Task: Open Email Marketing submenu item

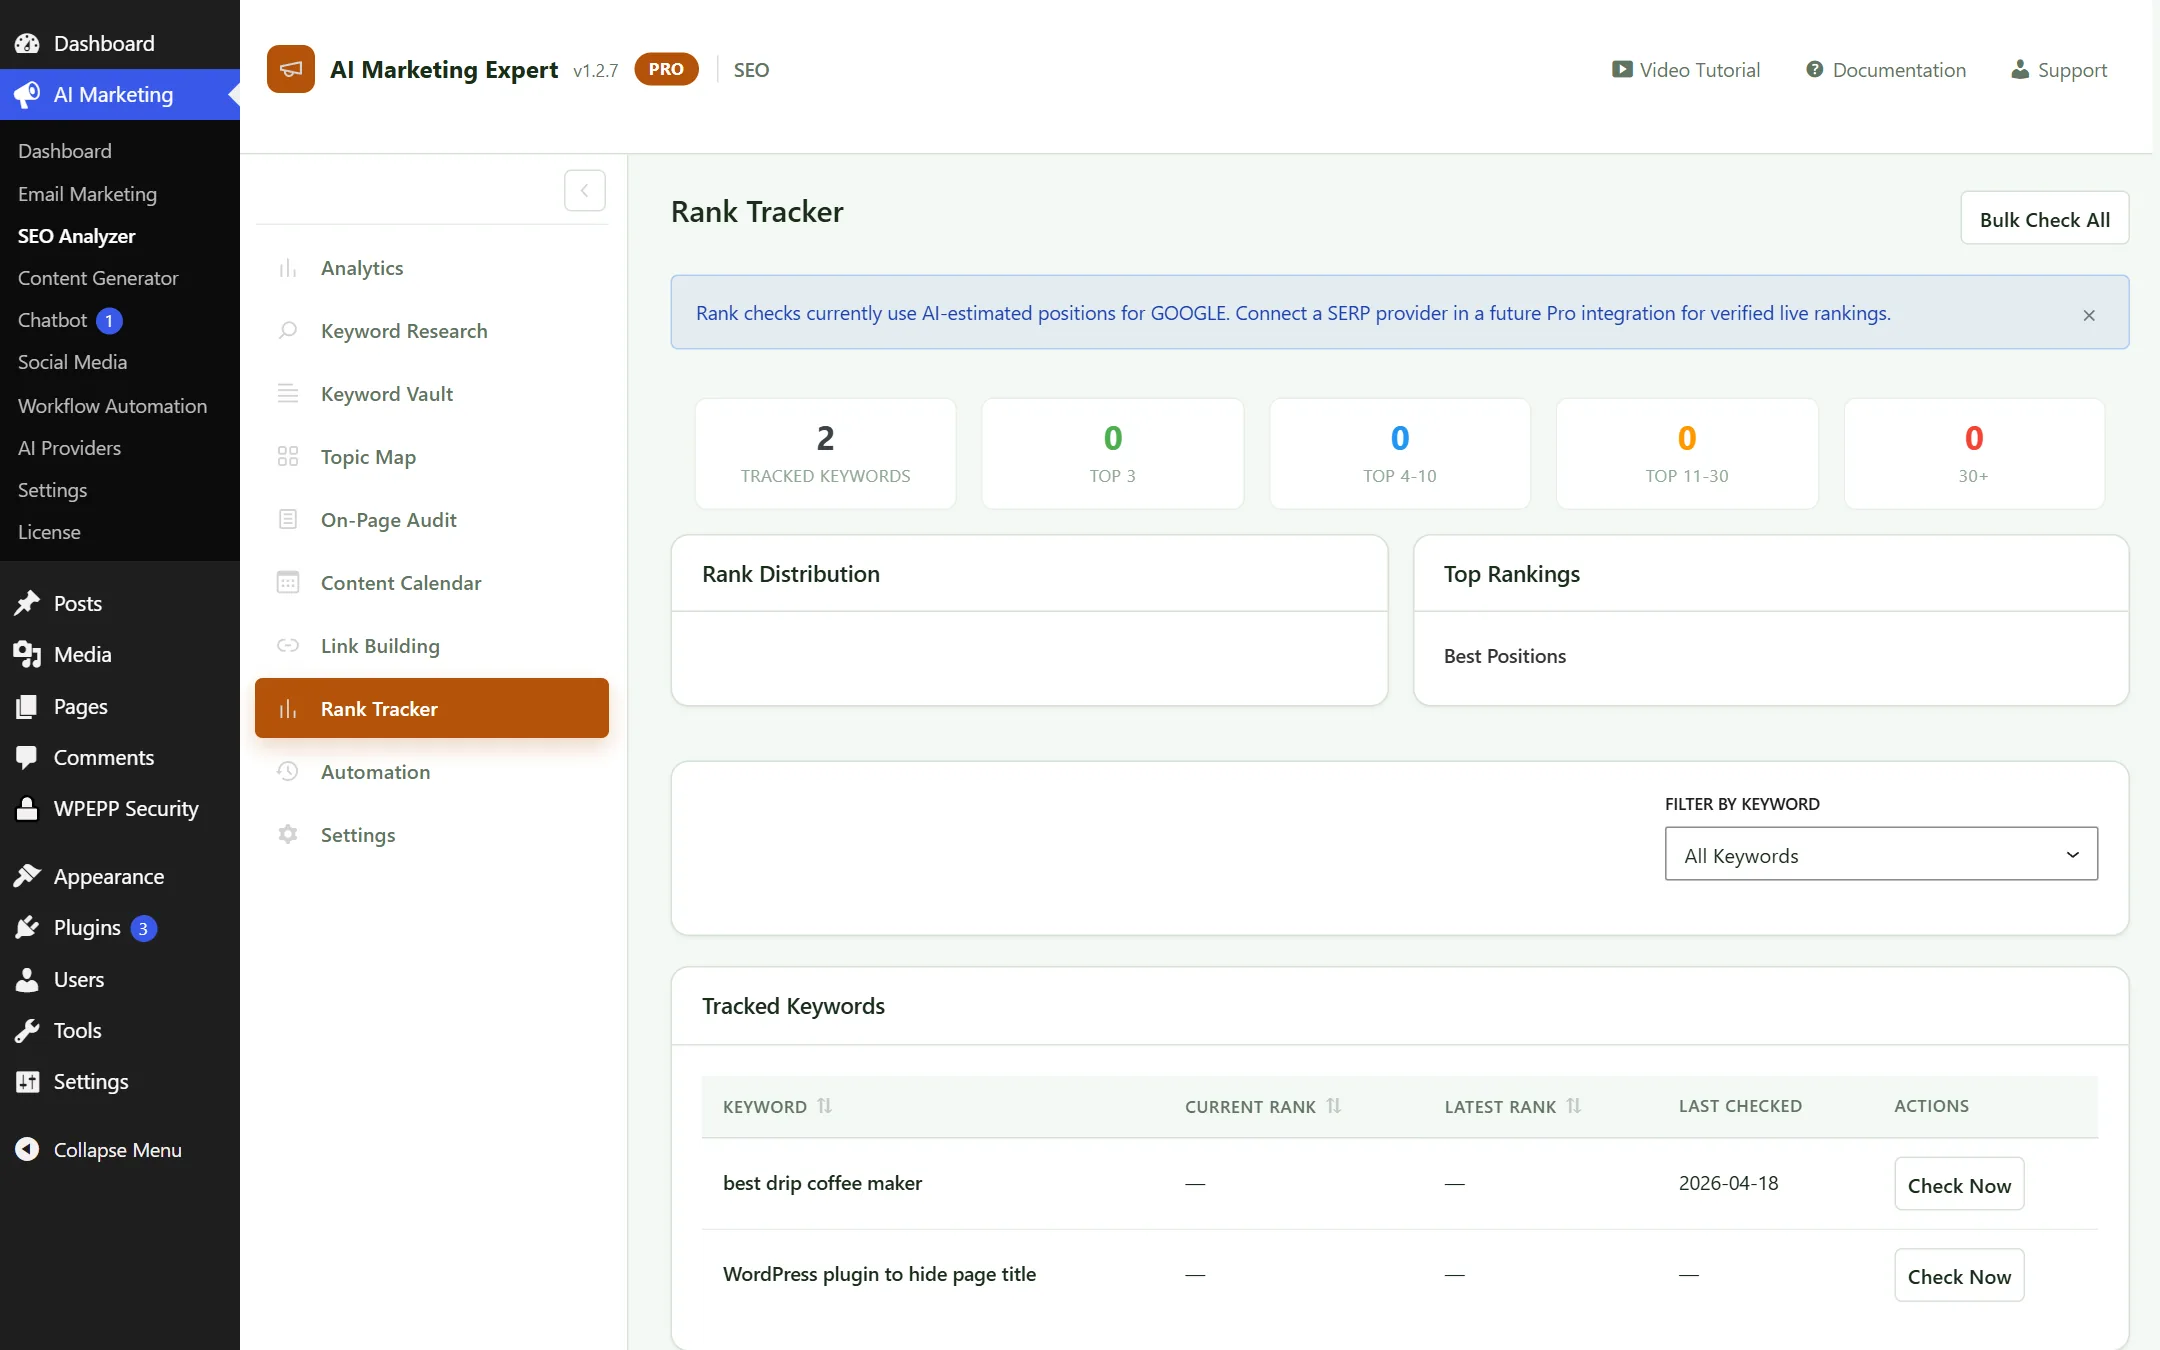Action: coord(87,193)
